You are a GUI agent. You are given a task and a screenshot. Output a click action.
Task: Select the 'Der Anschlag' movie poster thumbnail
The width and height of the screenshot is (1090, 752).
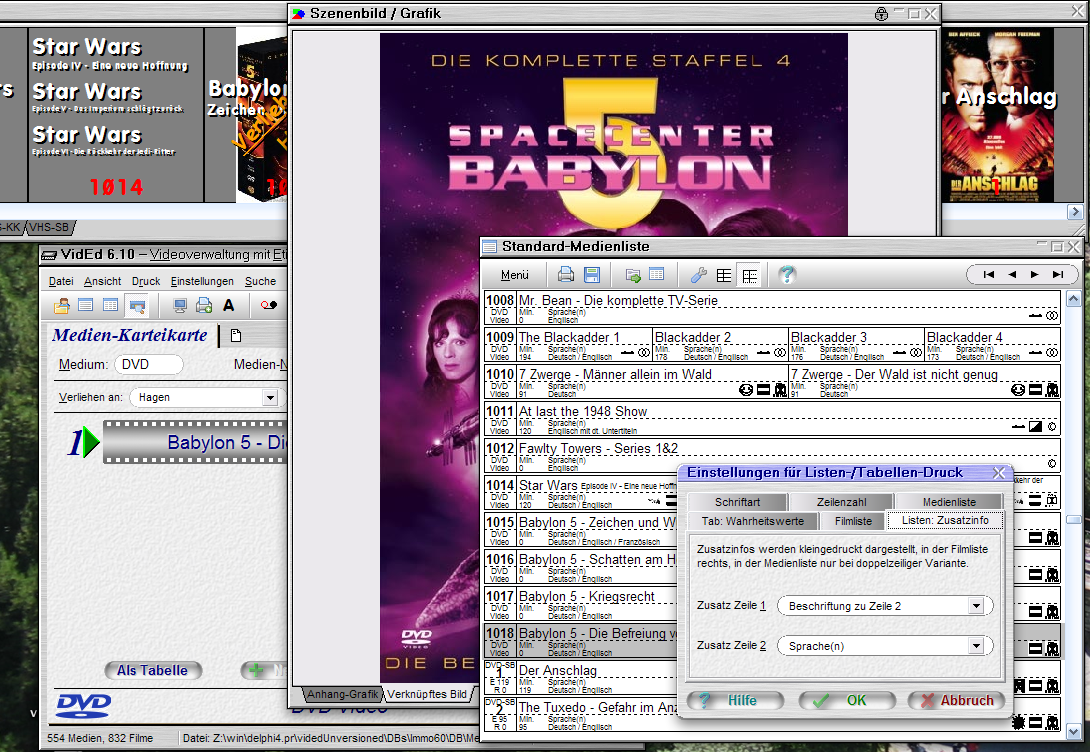pyautogui.click(x=997, y=115)
